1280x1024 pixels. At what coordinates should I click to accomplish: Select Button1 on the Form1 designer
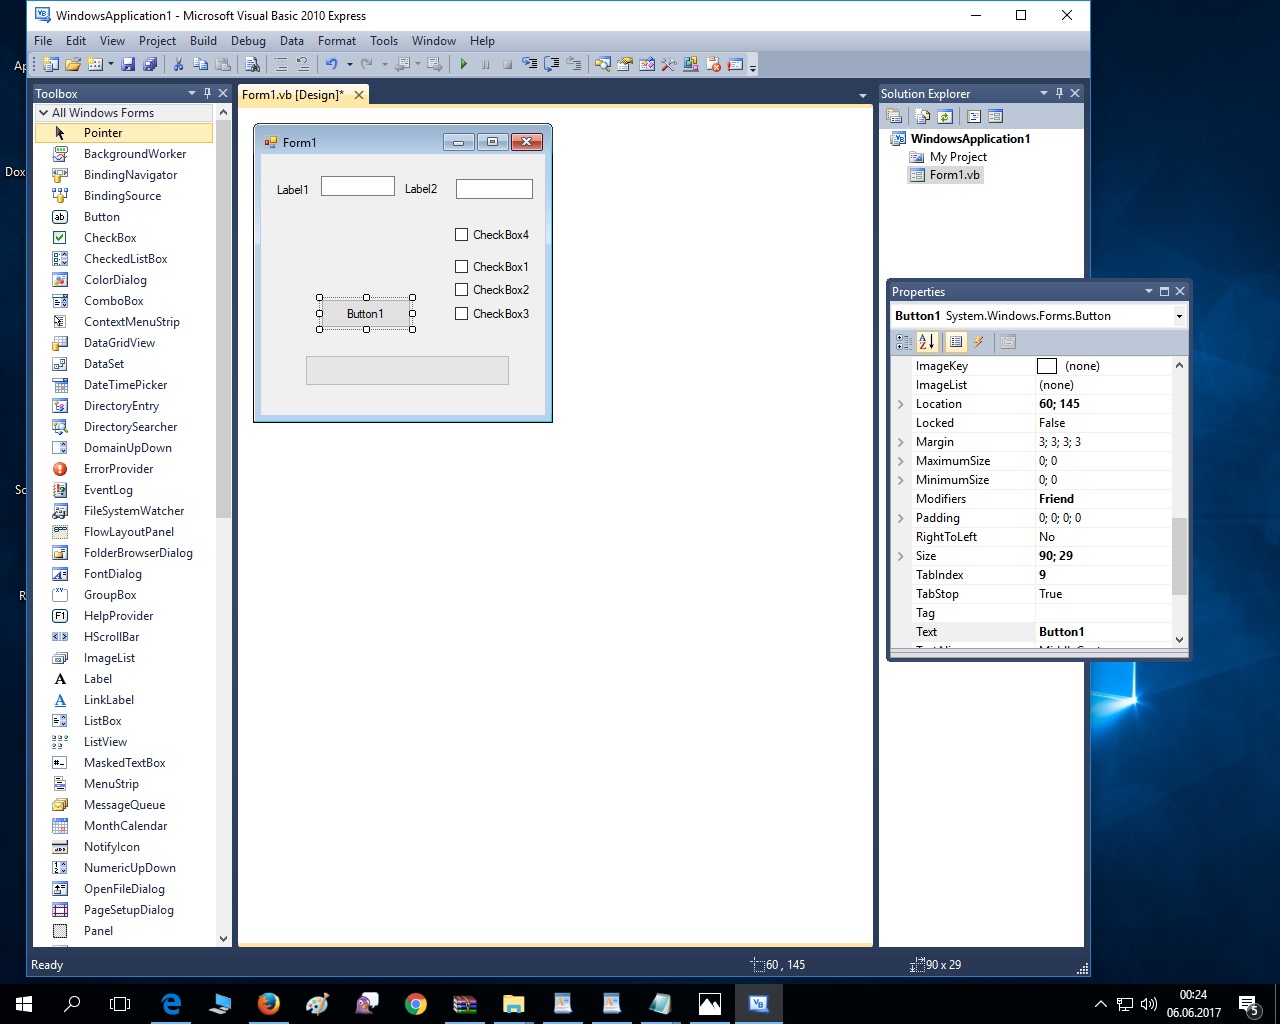point(366,314)
